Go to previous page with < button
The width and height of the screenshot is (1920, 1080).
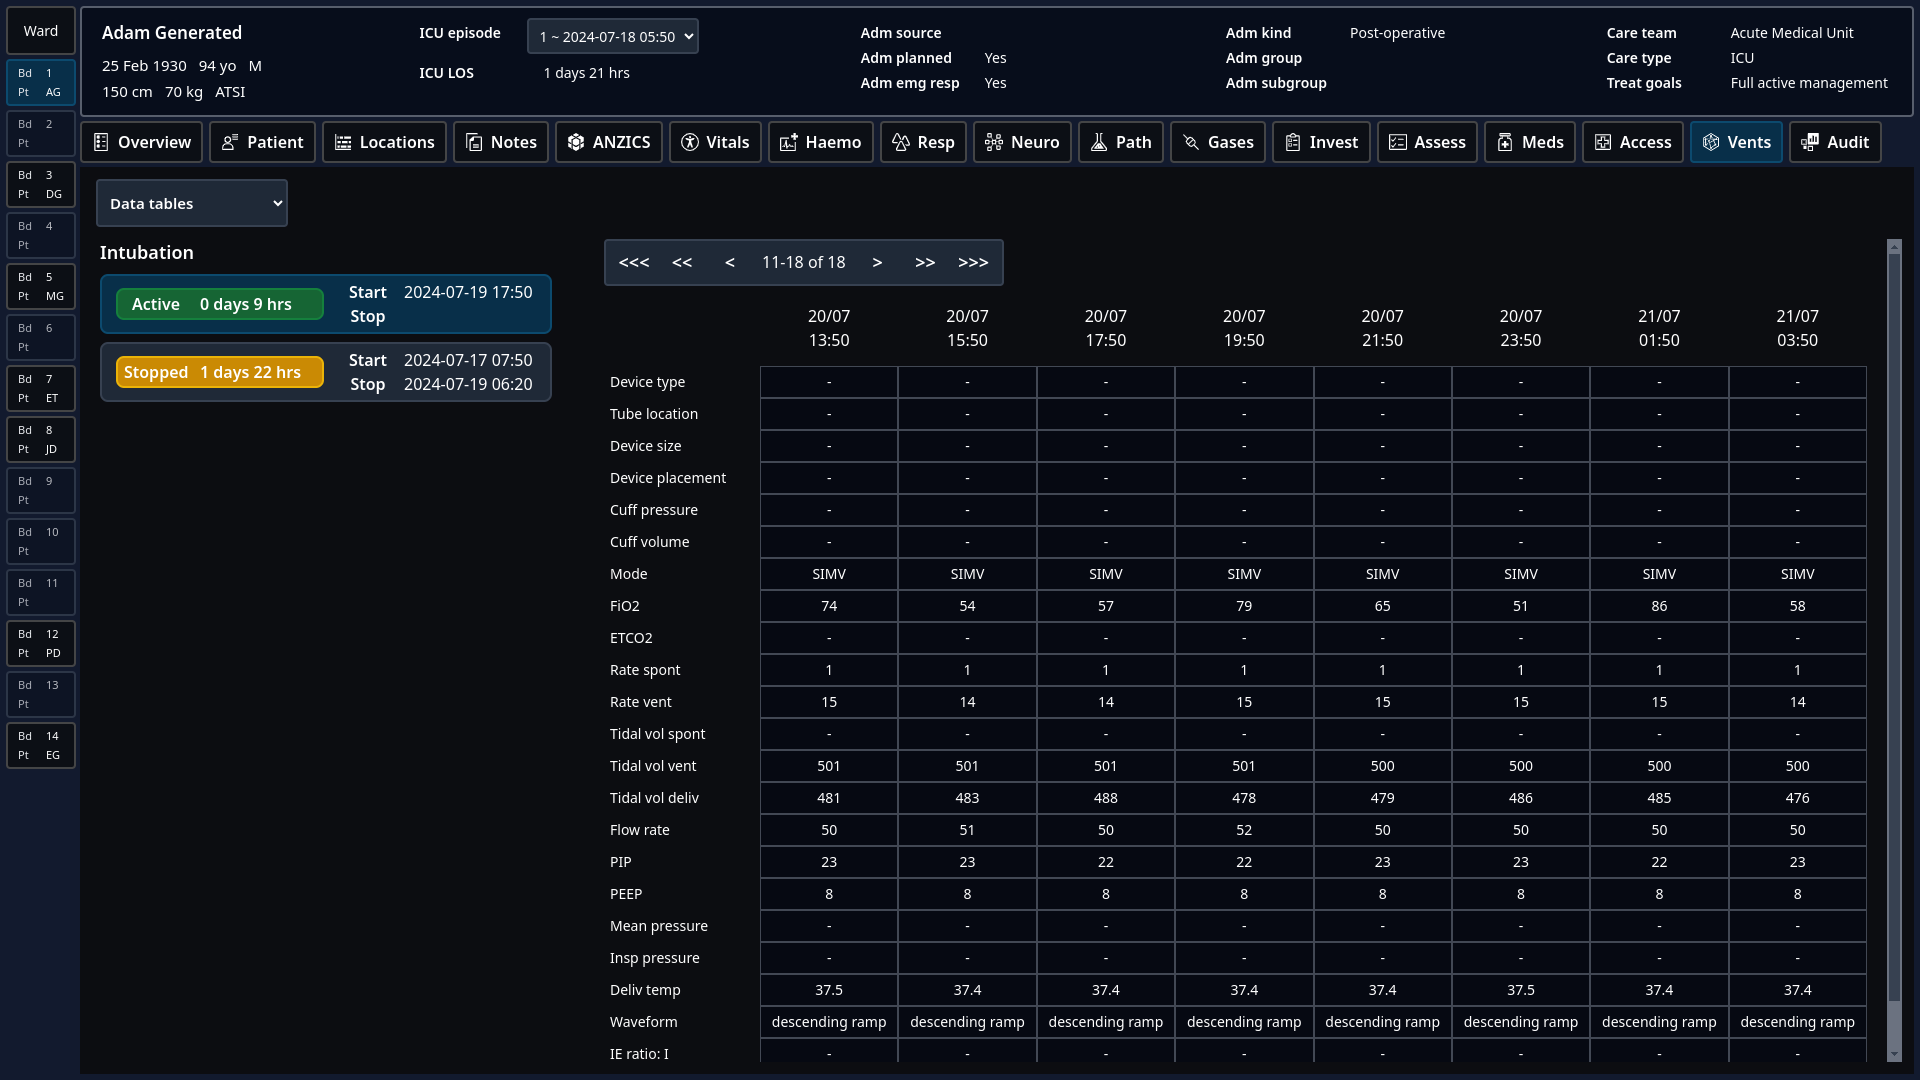[730, 262]
